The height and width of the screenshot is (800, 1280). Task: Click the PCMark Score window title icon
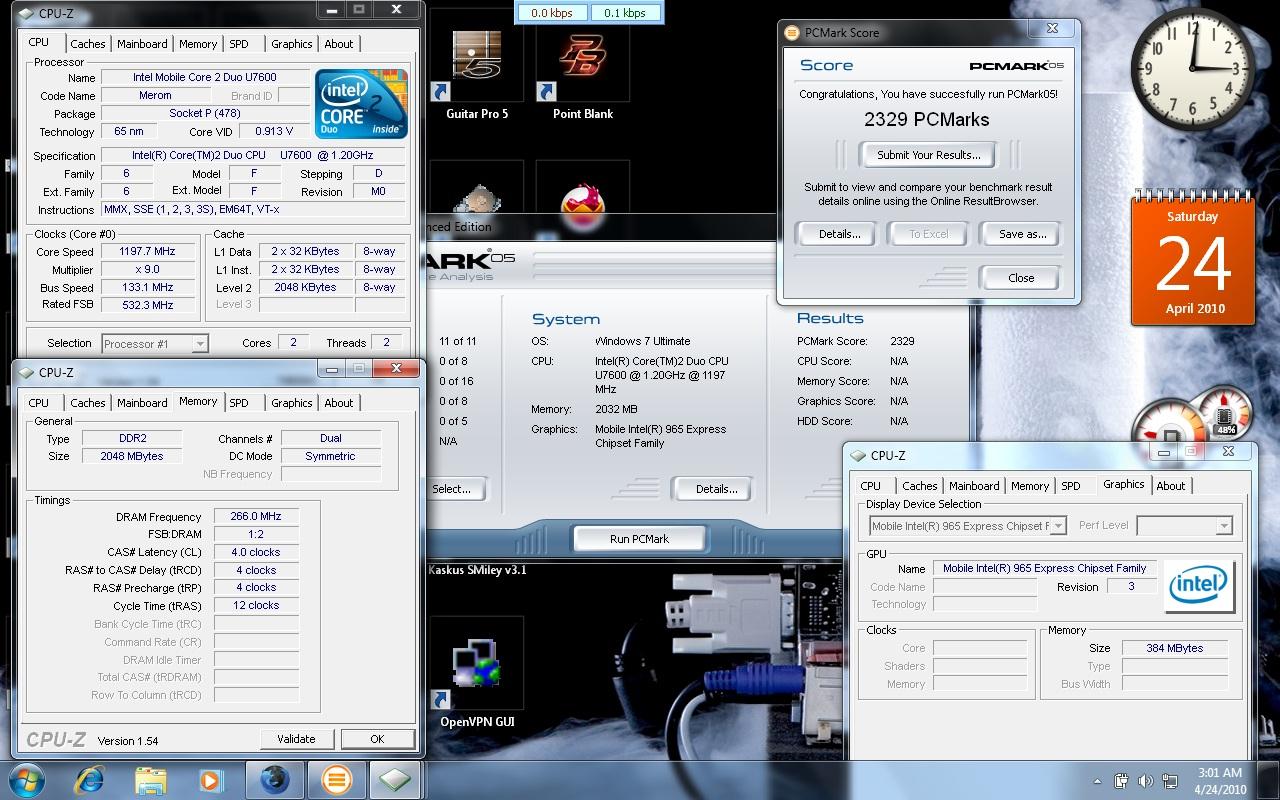coord(791,32)
